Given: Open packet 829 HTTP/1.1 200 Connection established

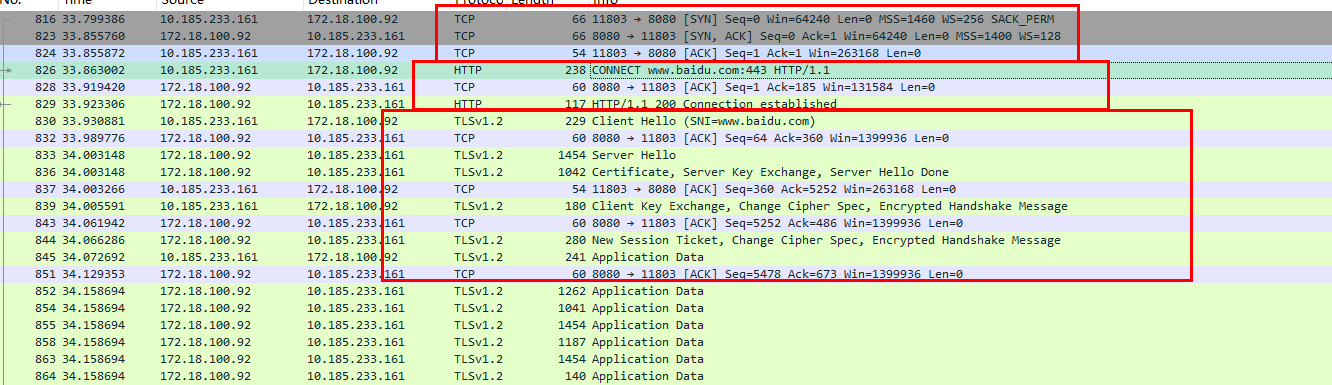Looking at the screenshot, I should point(666,104).
